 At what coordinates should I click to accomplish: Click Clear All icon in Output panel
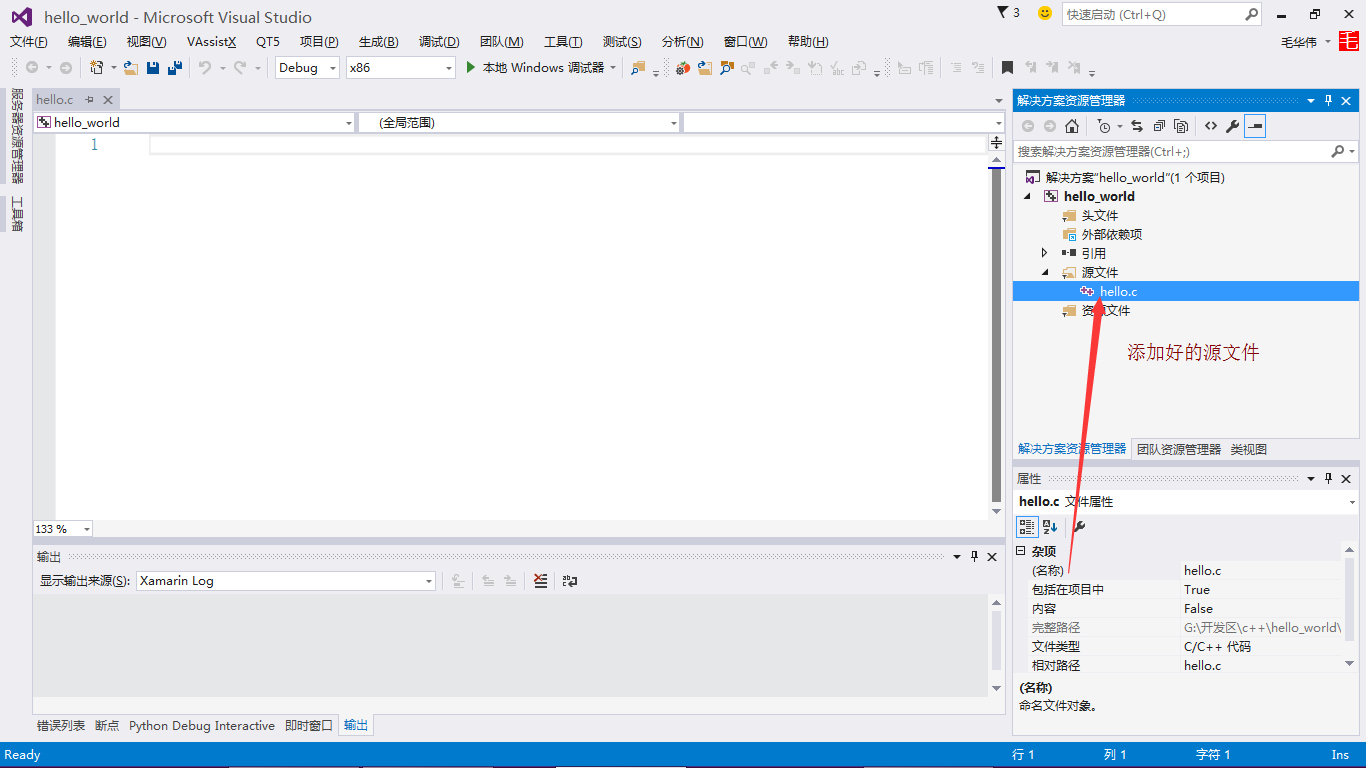click(540, 580)
